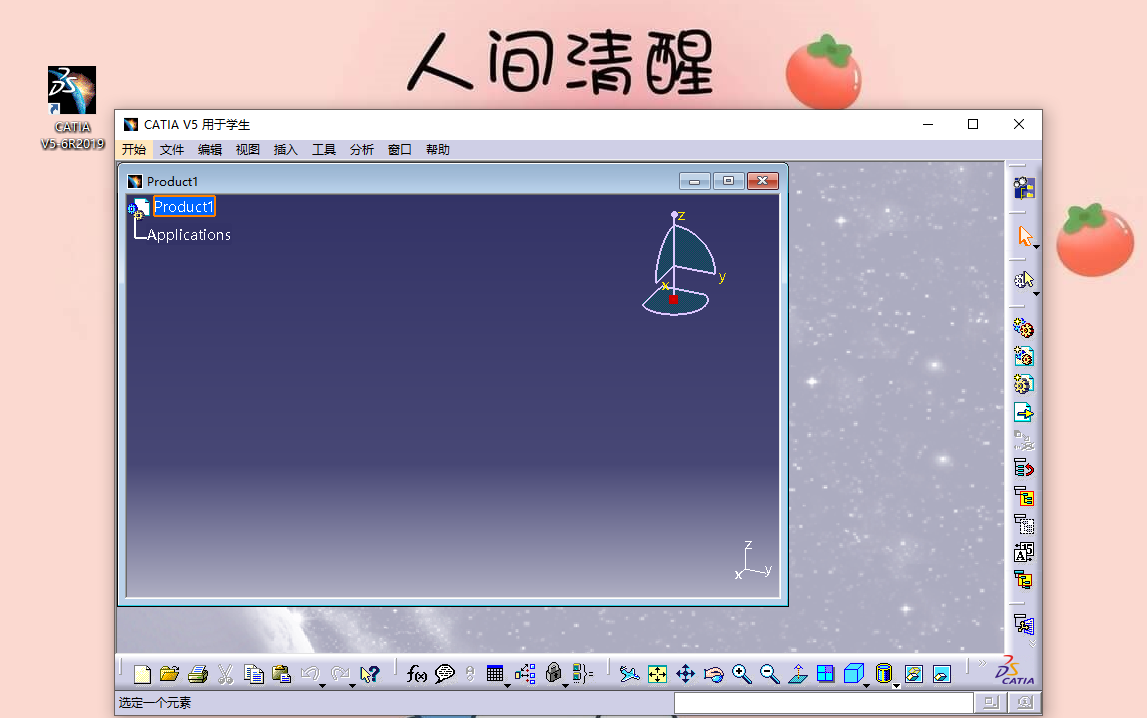Viewport: 1147px width, 718px height.
Task: Fit all in view
Action: 658,674
